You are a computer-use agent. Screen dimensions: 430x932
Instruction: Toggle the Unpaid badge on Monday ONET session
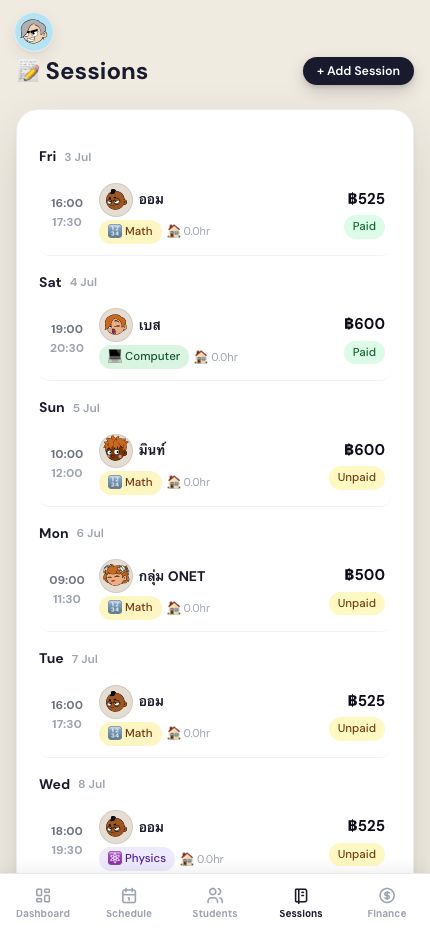point(357,603)
